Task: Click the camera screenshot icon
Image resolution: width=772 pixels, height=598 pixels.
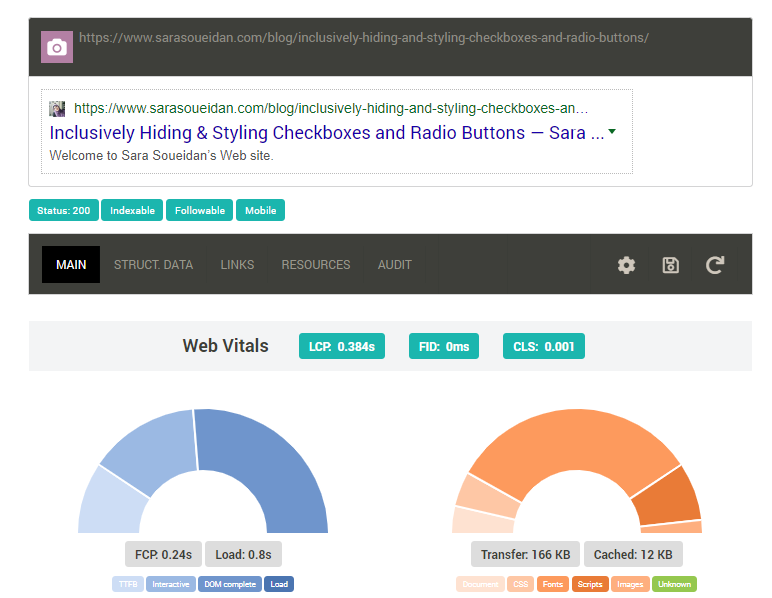Action: coord(57,47)
